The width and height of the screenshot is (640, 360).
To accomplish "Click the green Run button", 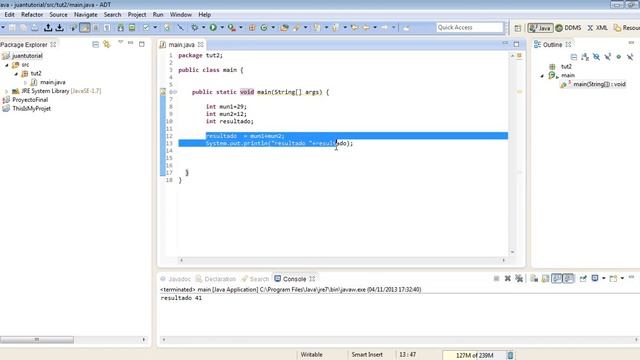I will 213,27.
